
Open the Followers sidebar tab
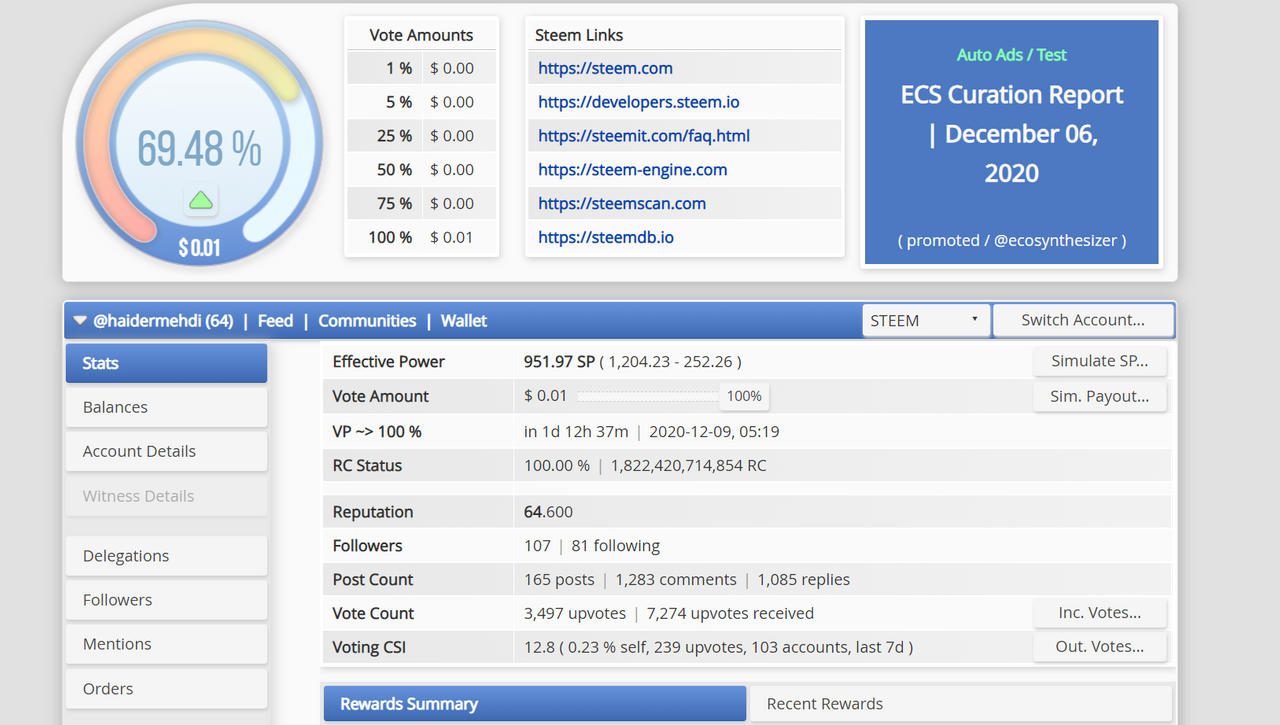pyautogui.click(x=166, y=600)
